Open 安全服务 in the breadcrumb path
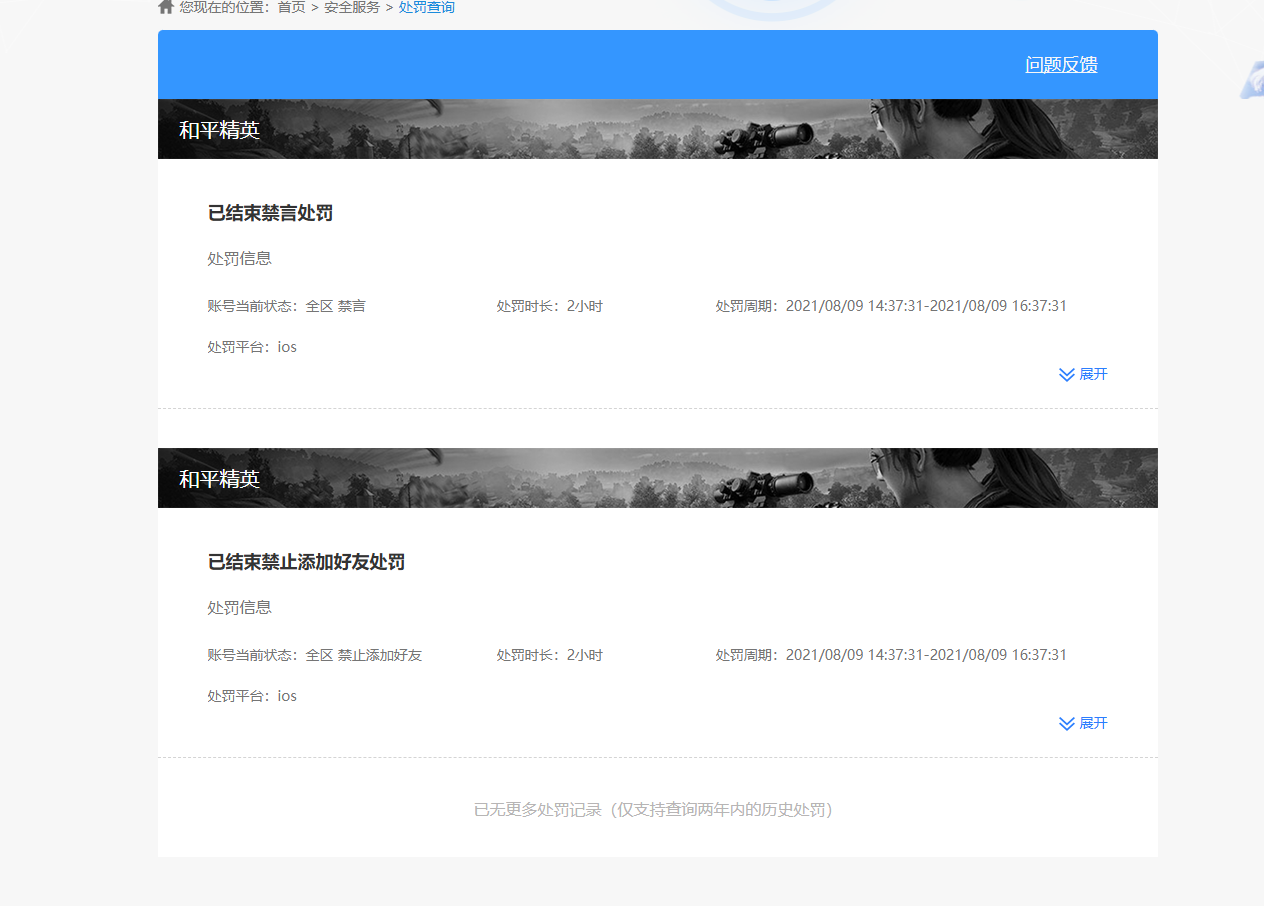The width and height of the screenshot is (1264, 906). click(x=352, y=8)
